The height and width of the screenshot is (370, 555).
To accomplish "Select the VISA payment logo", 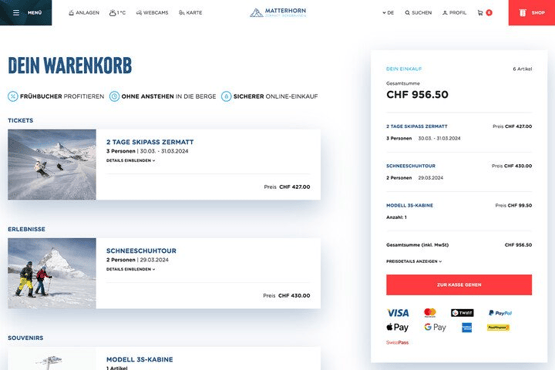I will click(398, 313).
